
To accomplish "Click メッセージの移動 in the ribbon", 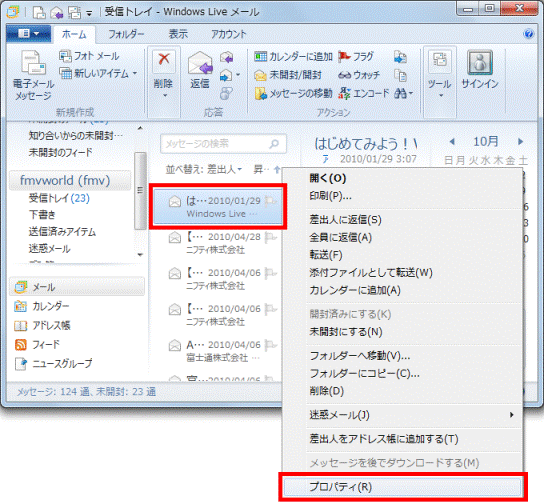I will 293,93.
